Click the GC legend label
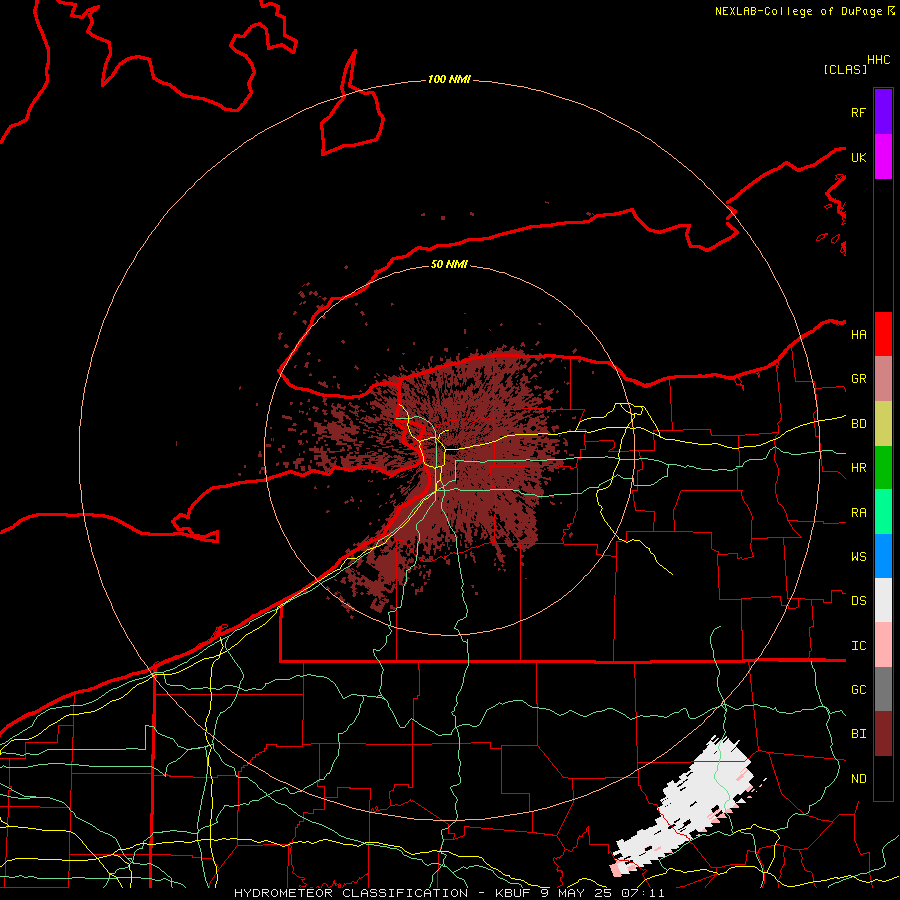Image resolution: width=900 pixels, height=900 pixels. click(858, 690)
